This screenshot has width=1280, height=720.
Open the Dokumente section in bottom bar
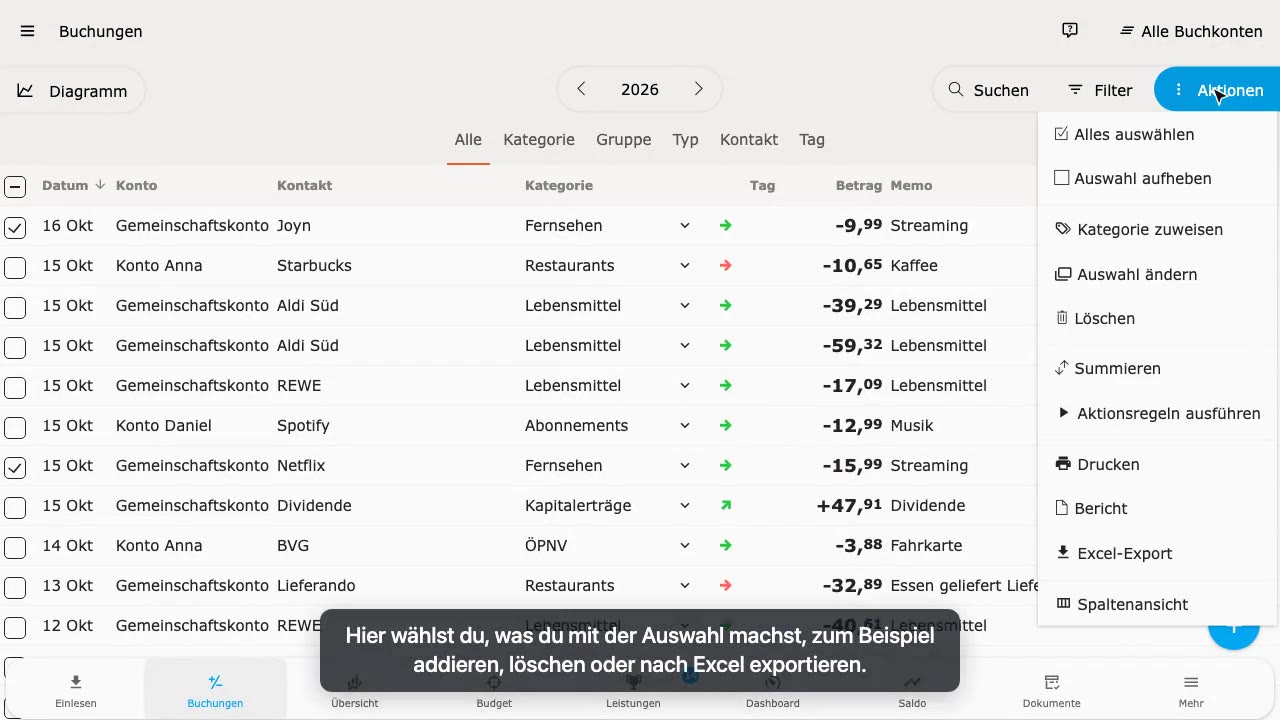[x=1052, y=690]
